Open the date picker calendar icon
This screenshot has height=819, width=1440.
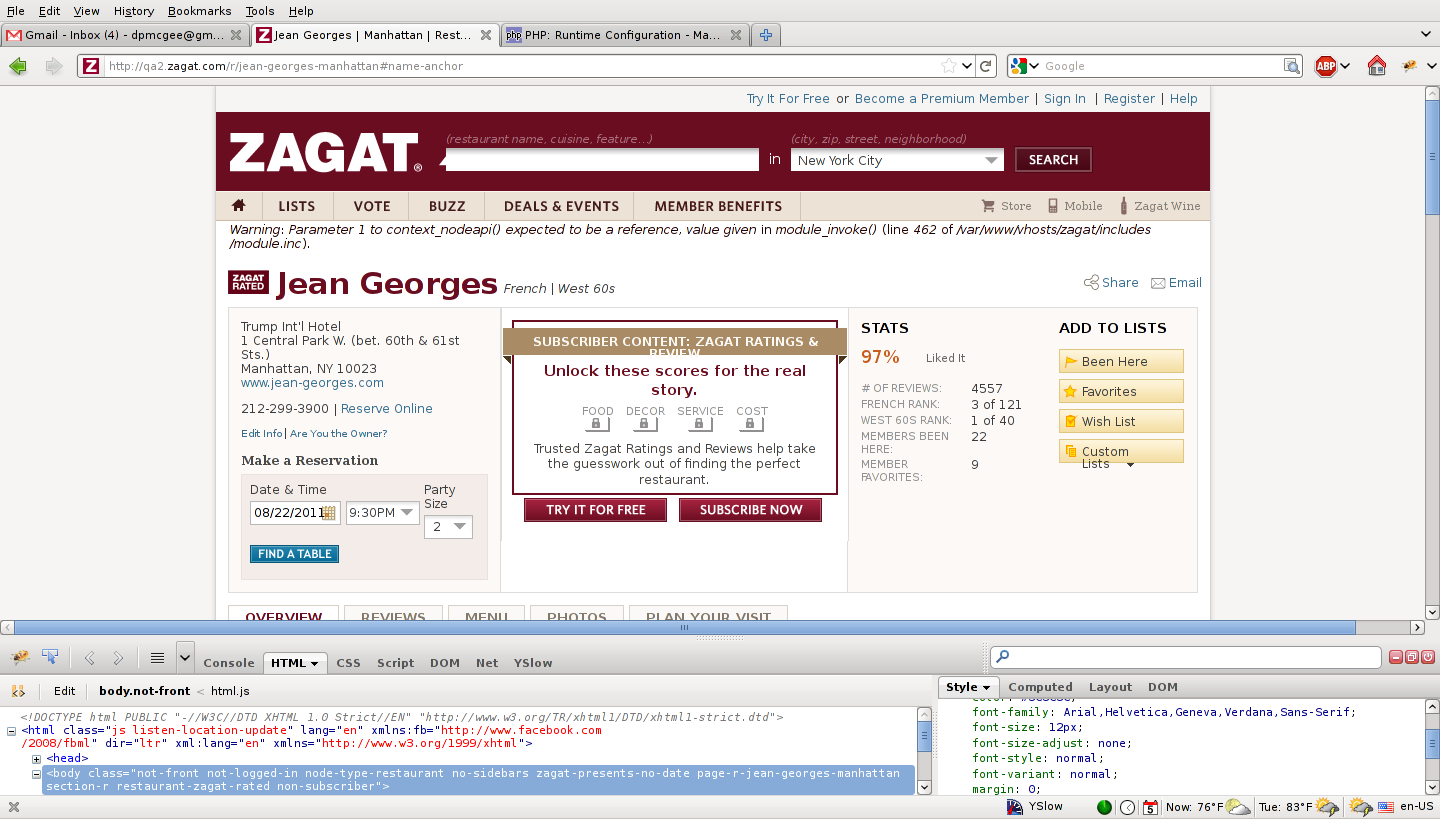[329, 513]
